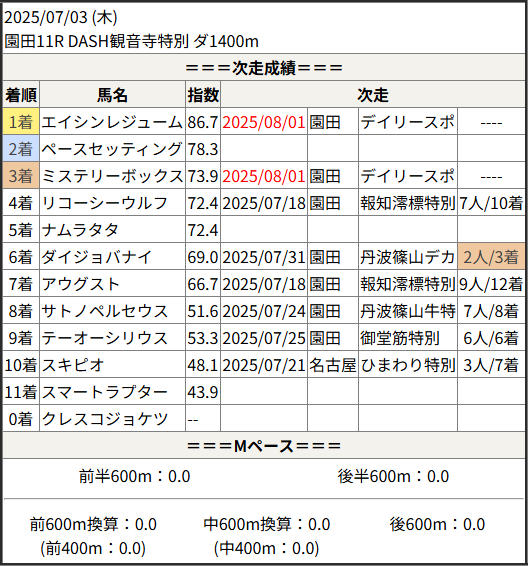Click the 着順 column header

(21, 95)
